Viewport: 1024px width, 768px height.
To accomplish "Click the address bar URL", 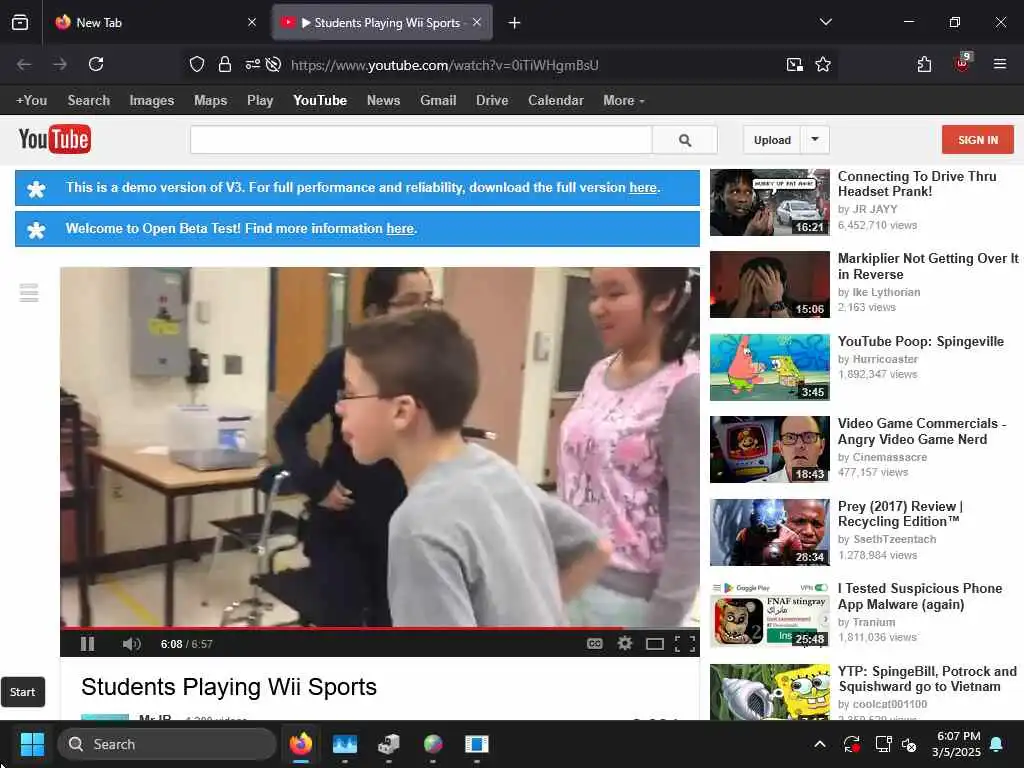I will pyautogui.click(x=445, y=65).
